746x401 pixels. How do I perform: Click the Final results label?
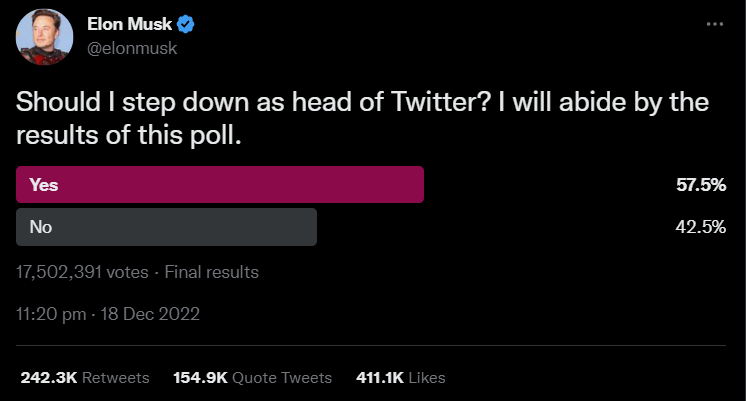click(211, 272)
